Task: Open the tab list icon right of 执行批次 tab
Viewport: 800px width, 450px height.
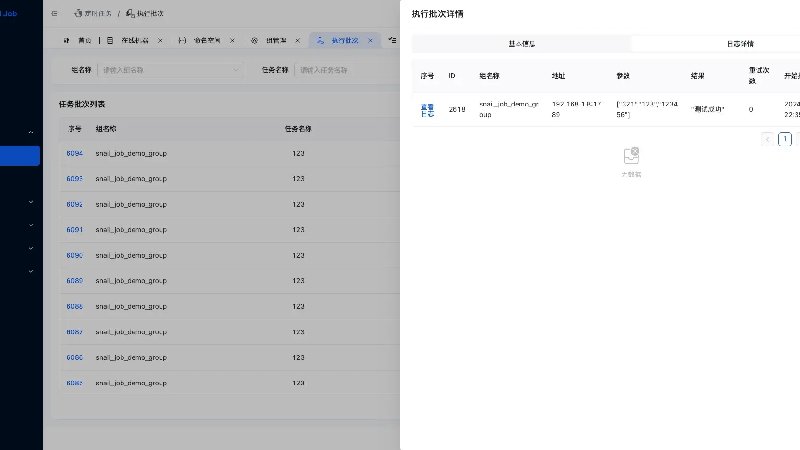Action: pyautogui.click(x=392, y=40)
